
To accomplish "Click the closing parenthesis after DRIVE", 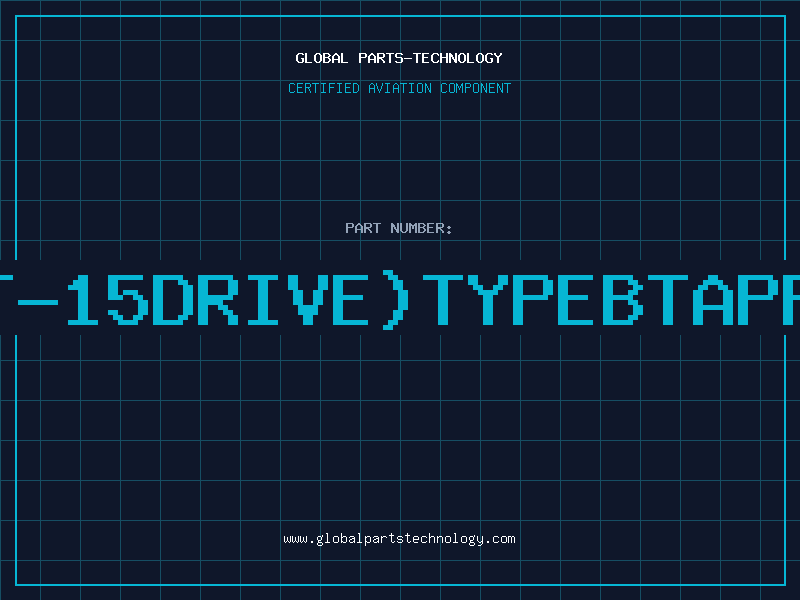I will [x=396, y=299].
